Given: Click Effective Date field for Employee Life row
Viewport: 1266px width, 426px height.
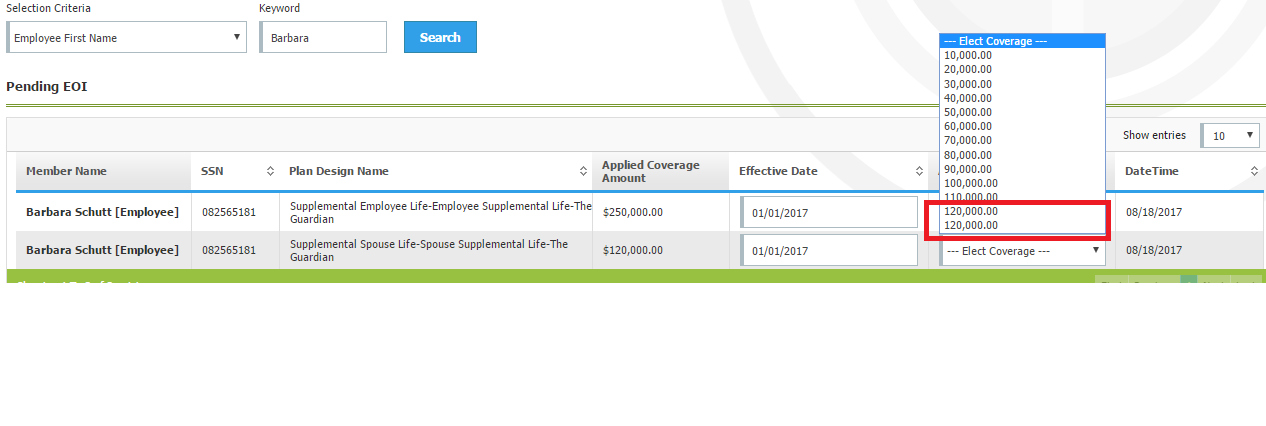Looking at the screenshot, I should (829, 212).
